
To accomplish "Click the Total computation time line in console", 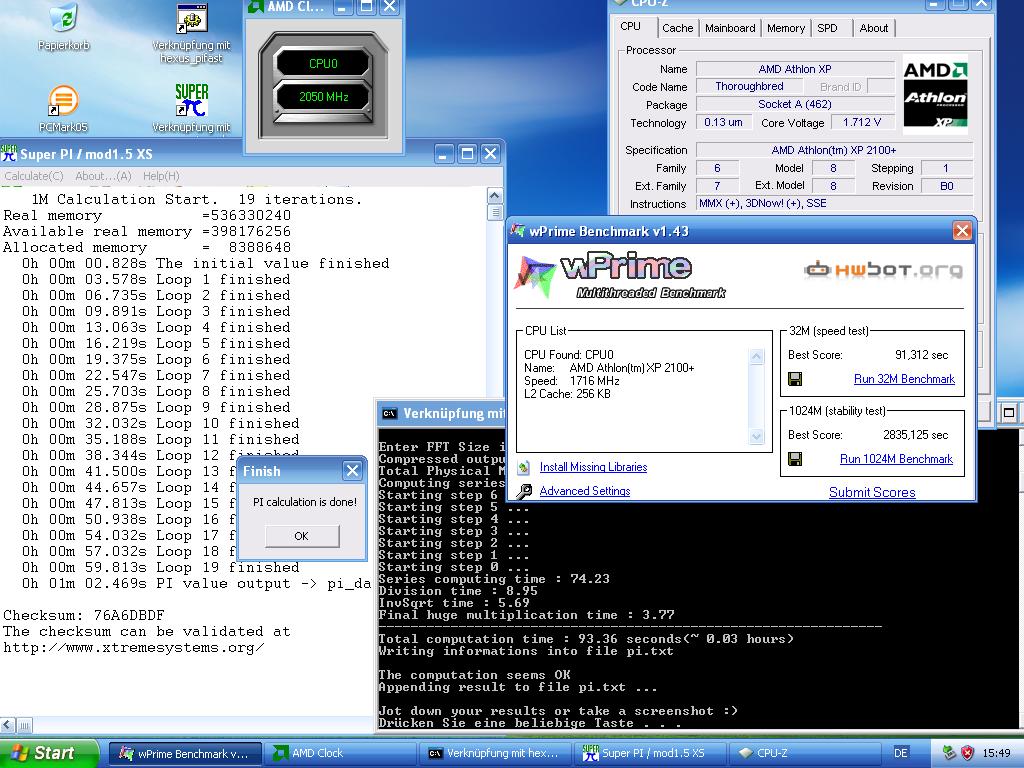I will click(x=586, y=639).
